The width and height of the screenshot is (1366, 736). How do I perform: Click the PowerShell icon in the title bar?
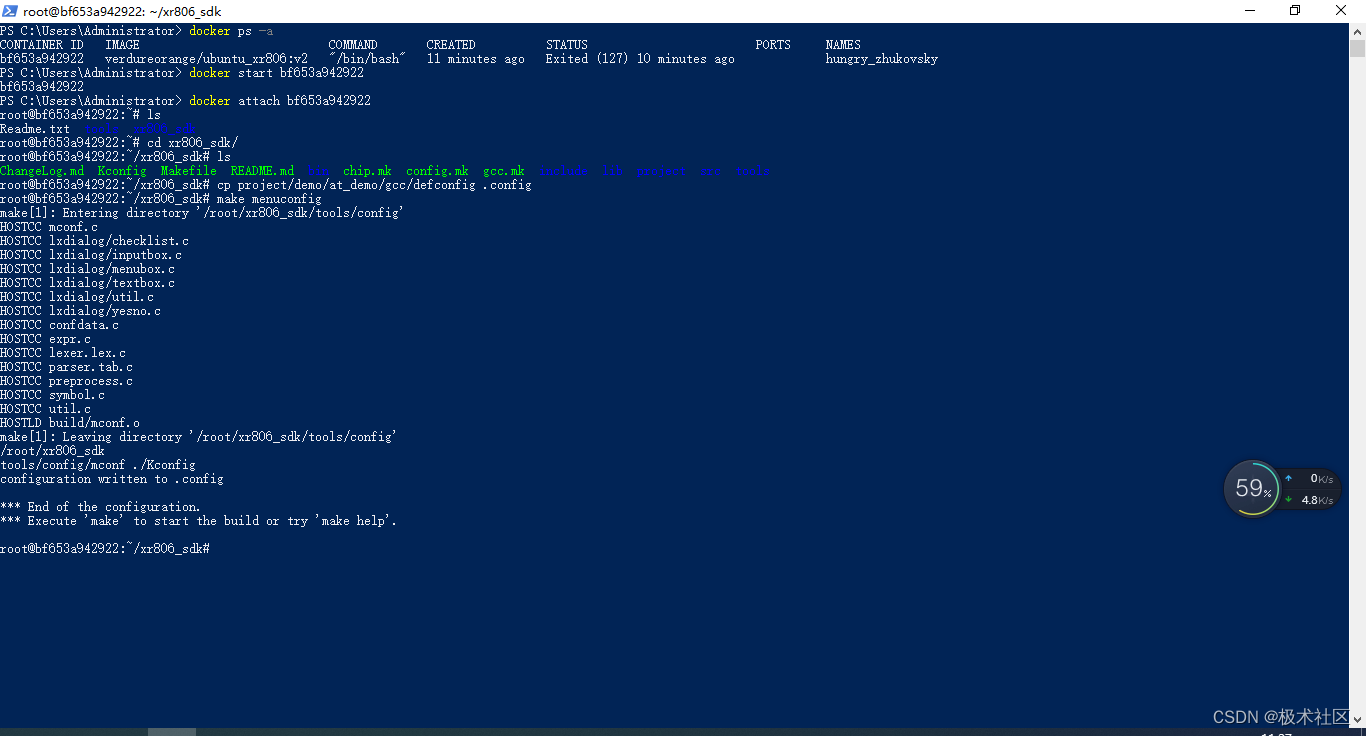point(11,11)
